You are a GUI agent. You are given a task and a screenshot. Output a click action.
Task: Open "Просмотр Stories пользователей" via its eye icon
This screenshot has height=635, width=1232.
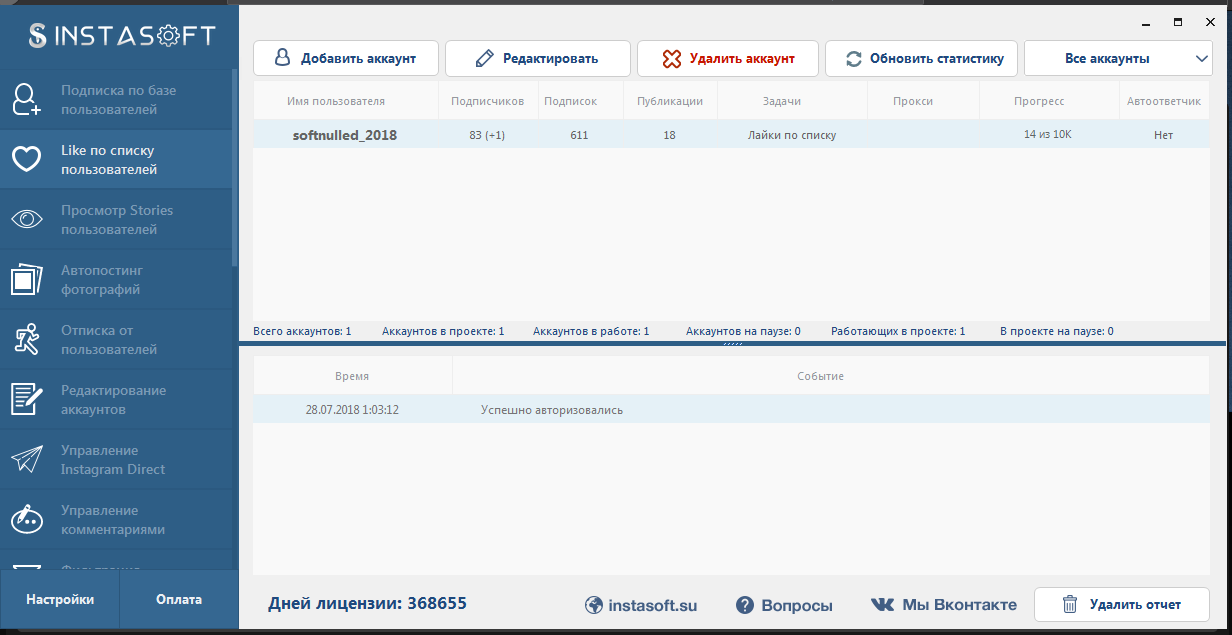click(26, 218)
